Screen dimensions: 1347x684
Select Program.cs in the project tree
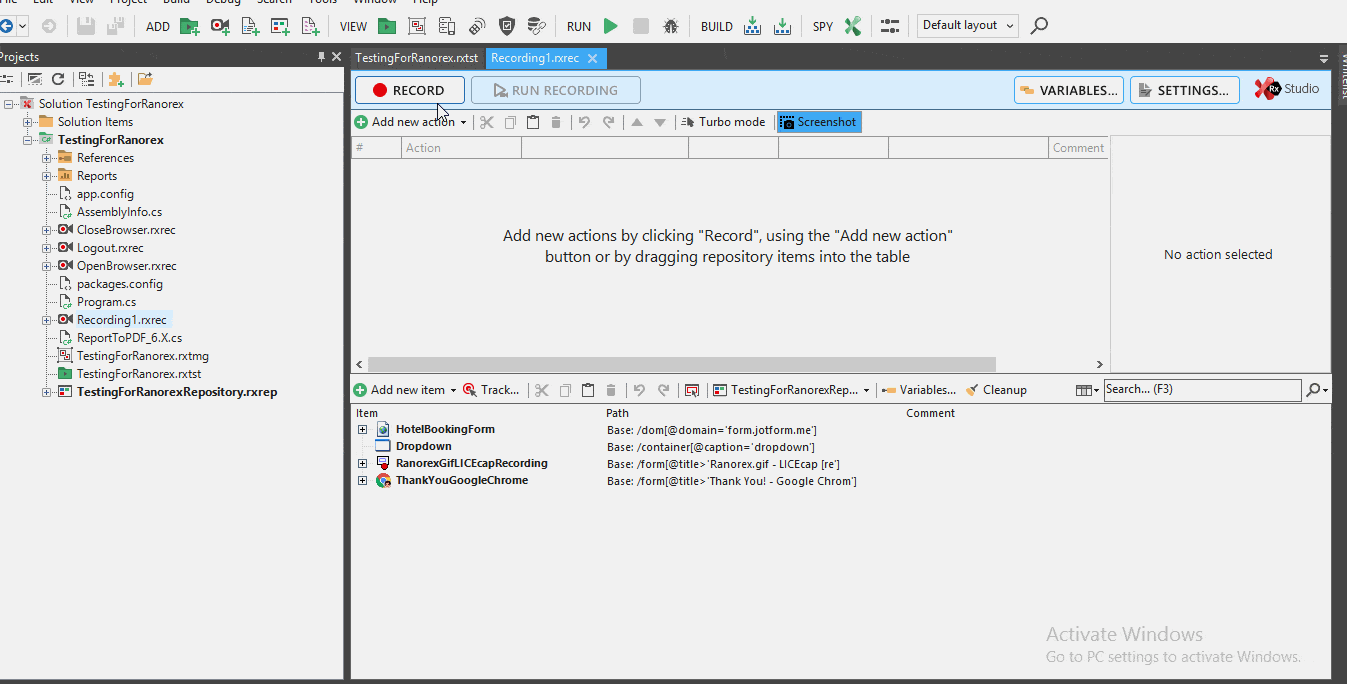coord(106,302)
